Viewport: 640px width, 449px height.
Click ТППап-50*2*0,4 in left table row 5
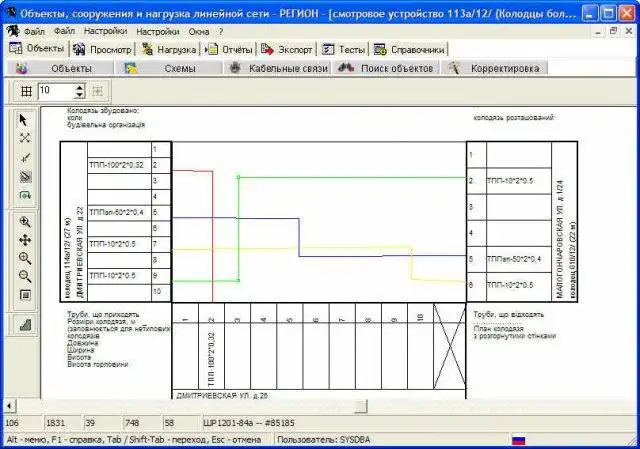tap(116, 212)
